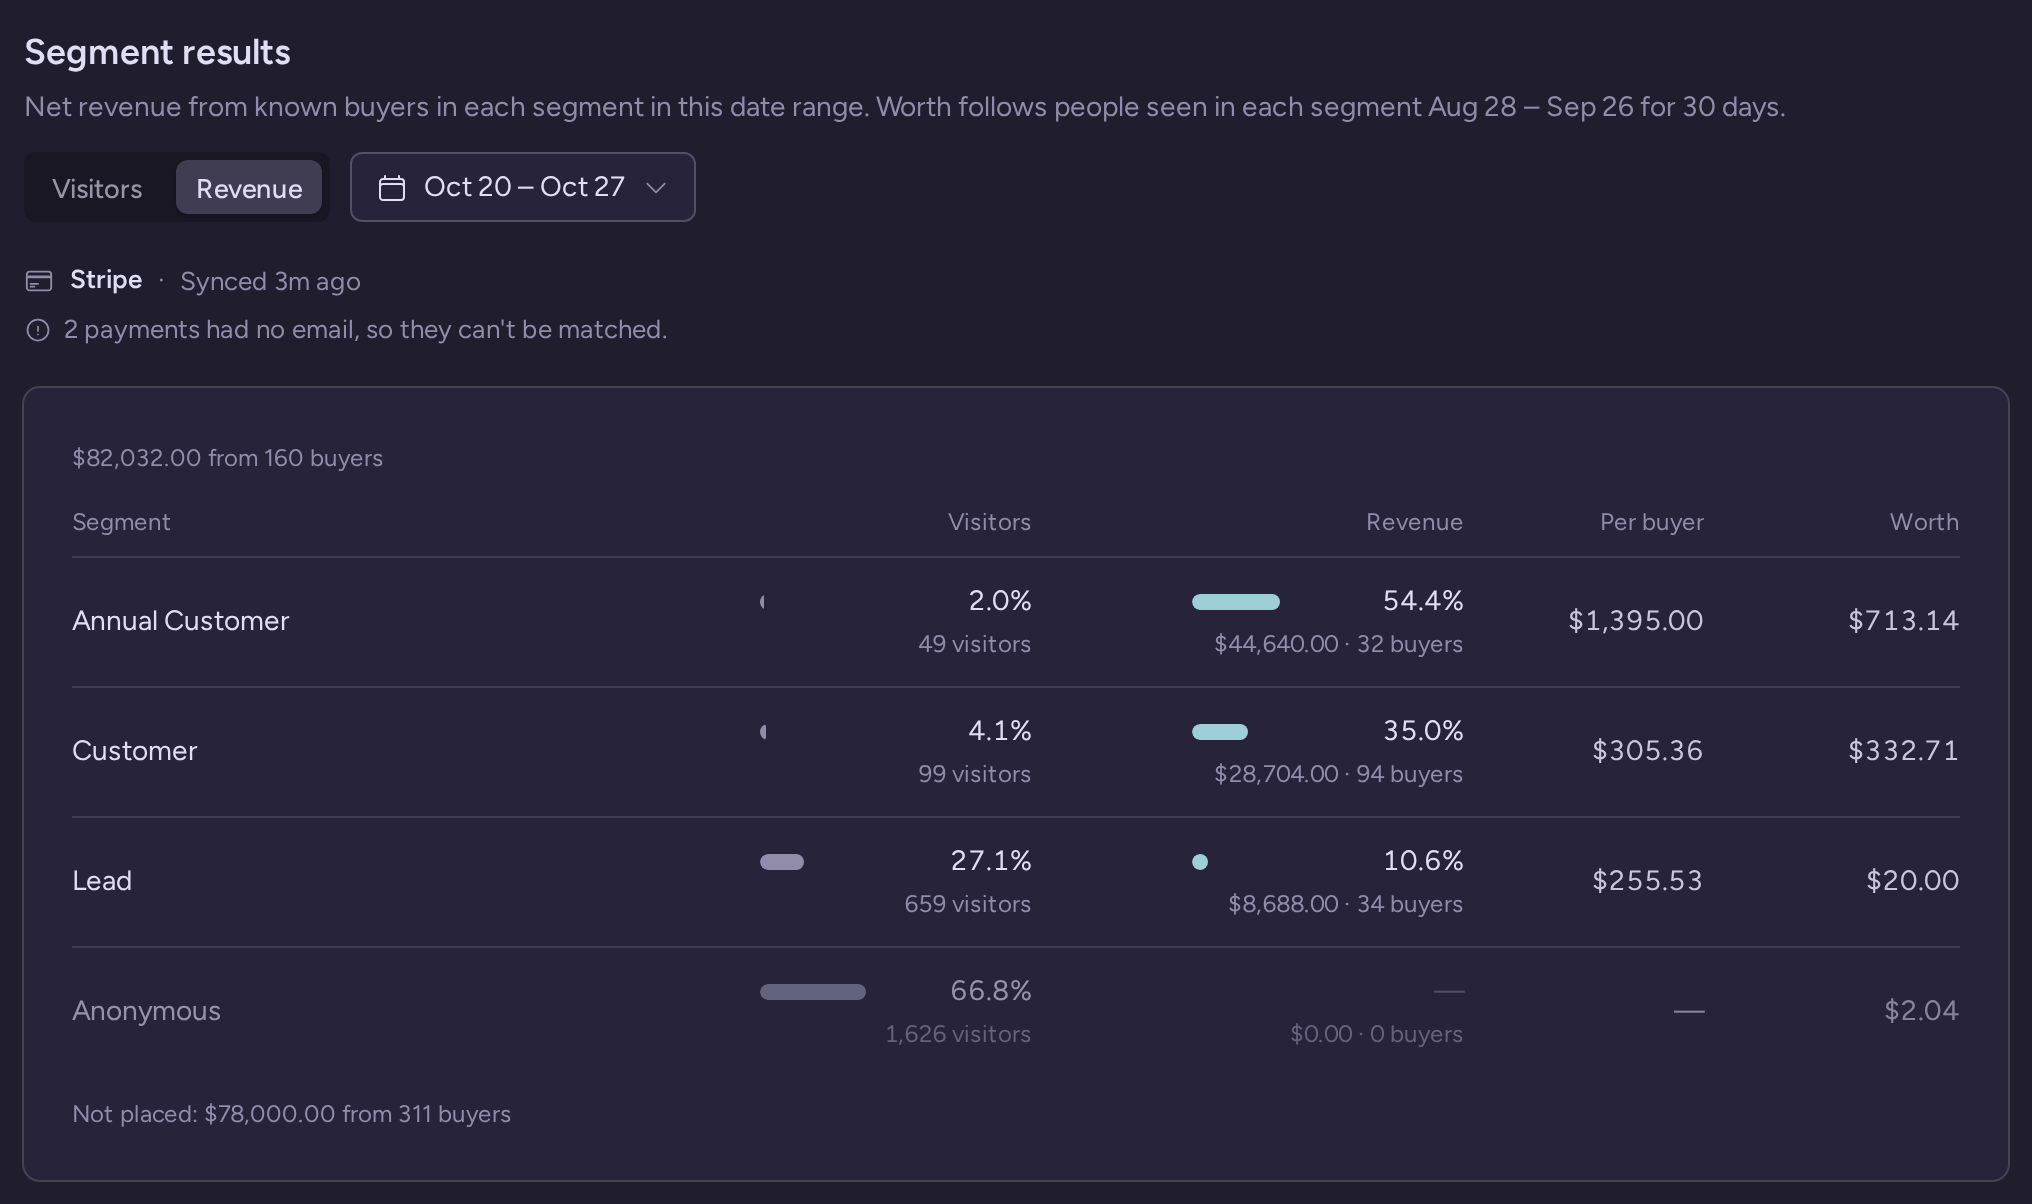The width and height of the screenshot is (2032, 1204).
Task: Click the 1,626 visitors count
Action: coord(957,1034)
